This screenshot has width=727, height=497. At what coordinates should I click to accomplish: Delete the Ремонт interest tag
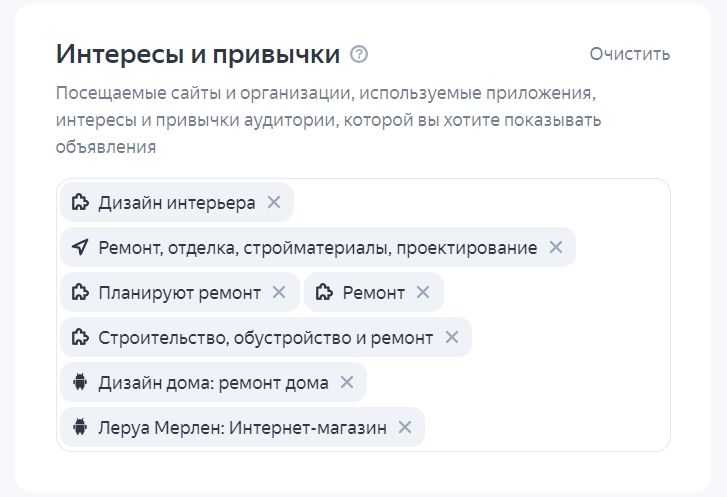[423, 292]
